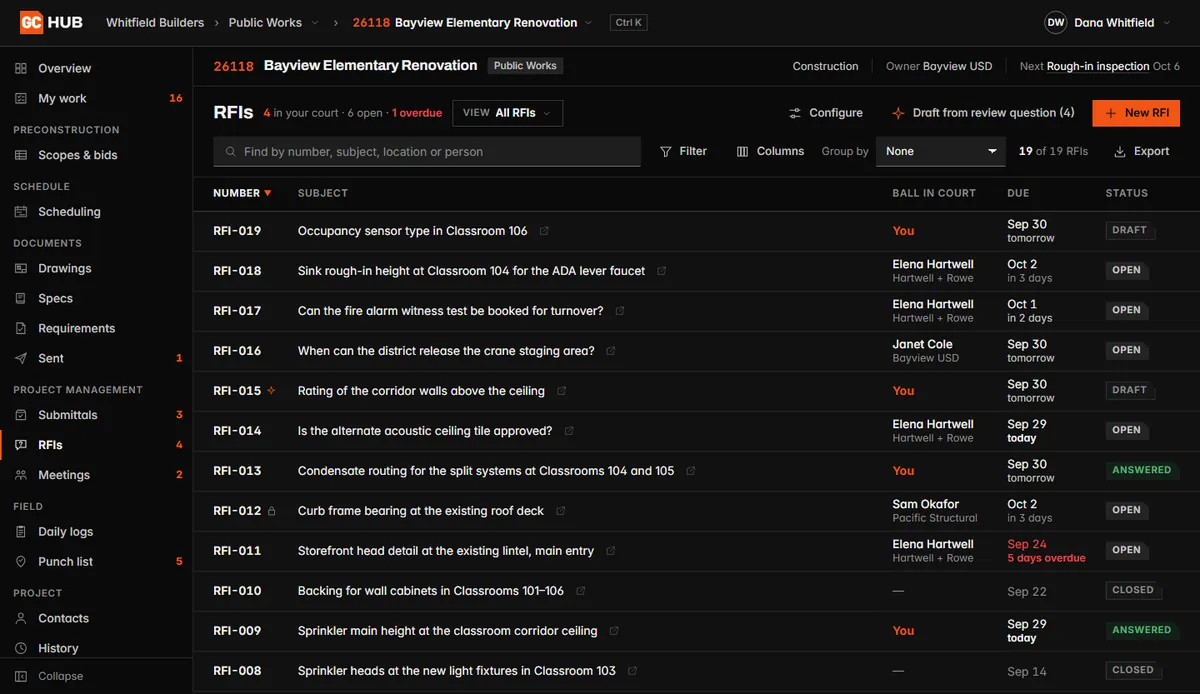Expand the VIEW All RFIs dropdown
1200x694 pixels.
508,113
